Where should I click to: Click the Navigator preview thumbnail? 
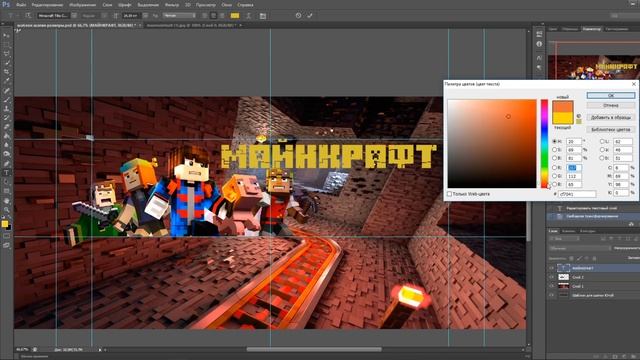(x=594, y=67)
